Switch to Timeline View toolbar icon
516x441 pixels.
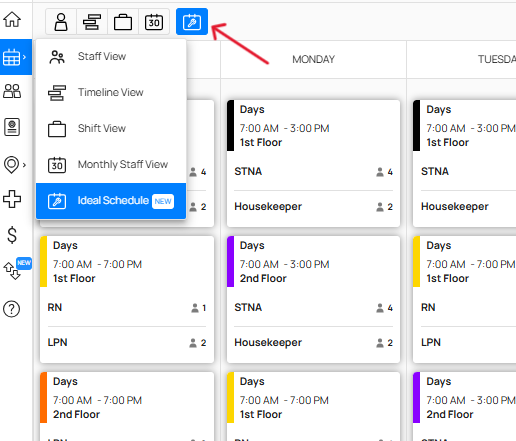pos(92,22)
